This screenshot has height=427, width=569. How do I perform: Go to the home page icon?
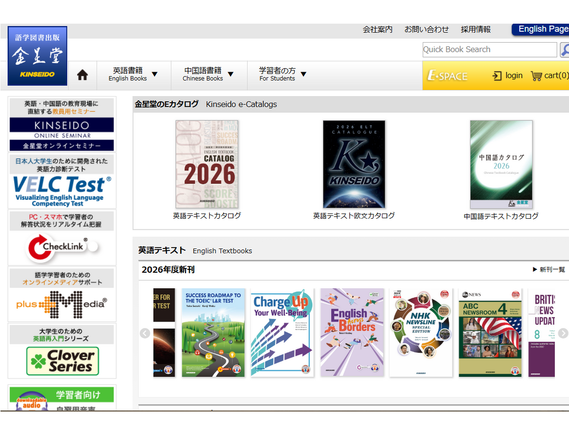pyautogui.click(x=82, y=75)
